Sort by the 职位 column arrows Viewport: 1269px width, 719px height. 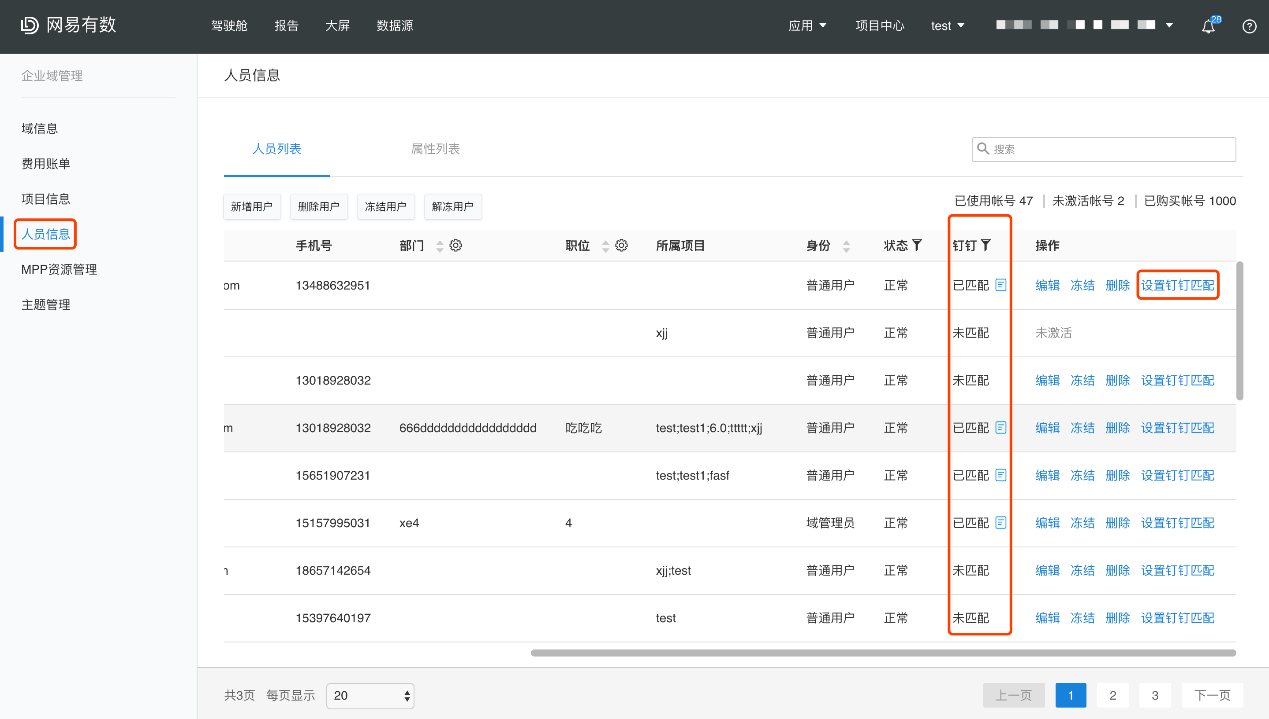click(605, 246)
